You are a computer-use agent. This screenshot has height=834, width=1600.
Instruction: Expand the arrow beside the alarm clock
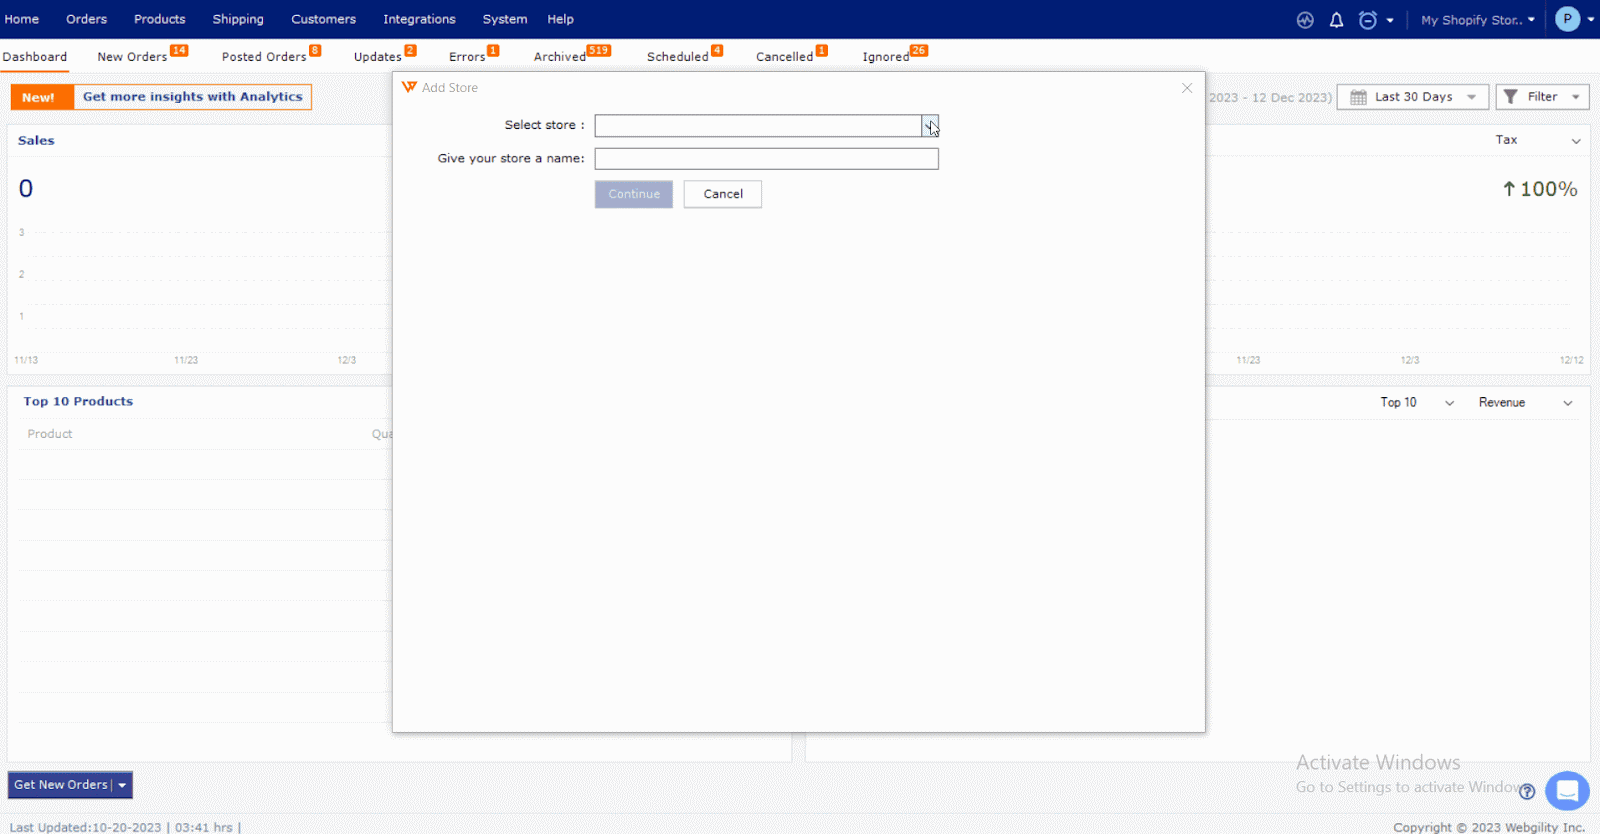click(1390, 20)
